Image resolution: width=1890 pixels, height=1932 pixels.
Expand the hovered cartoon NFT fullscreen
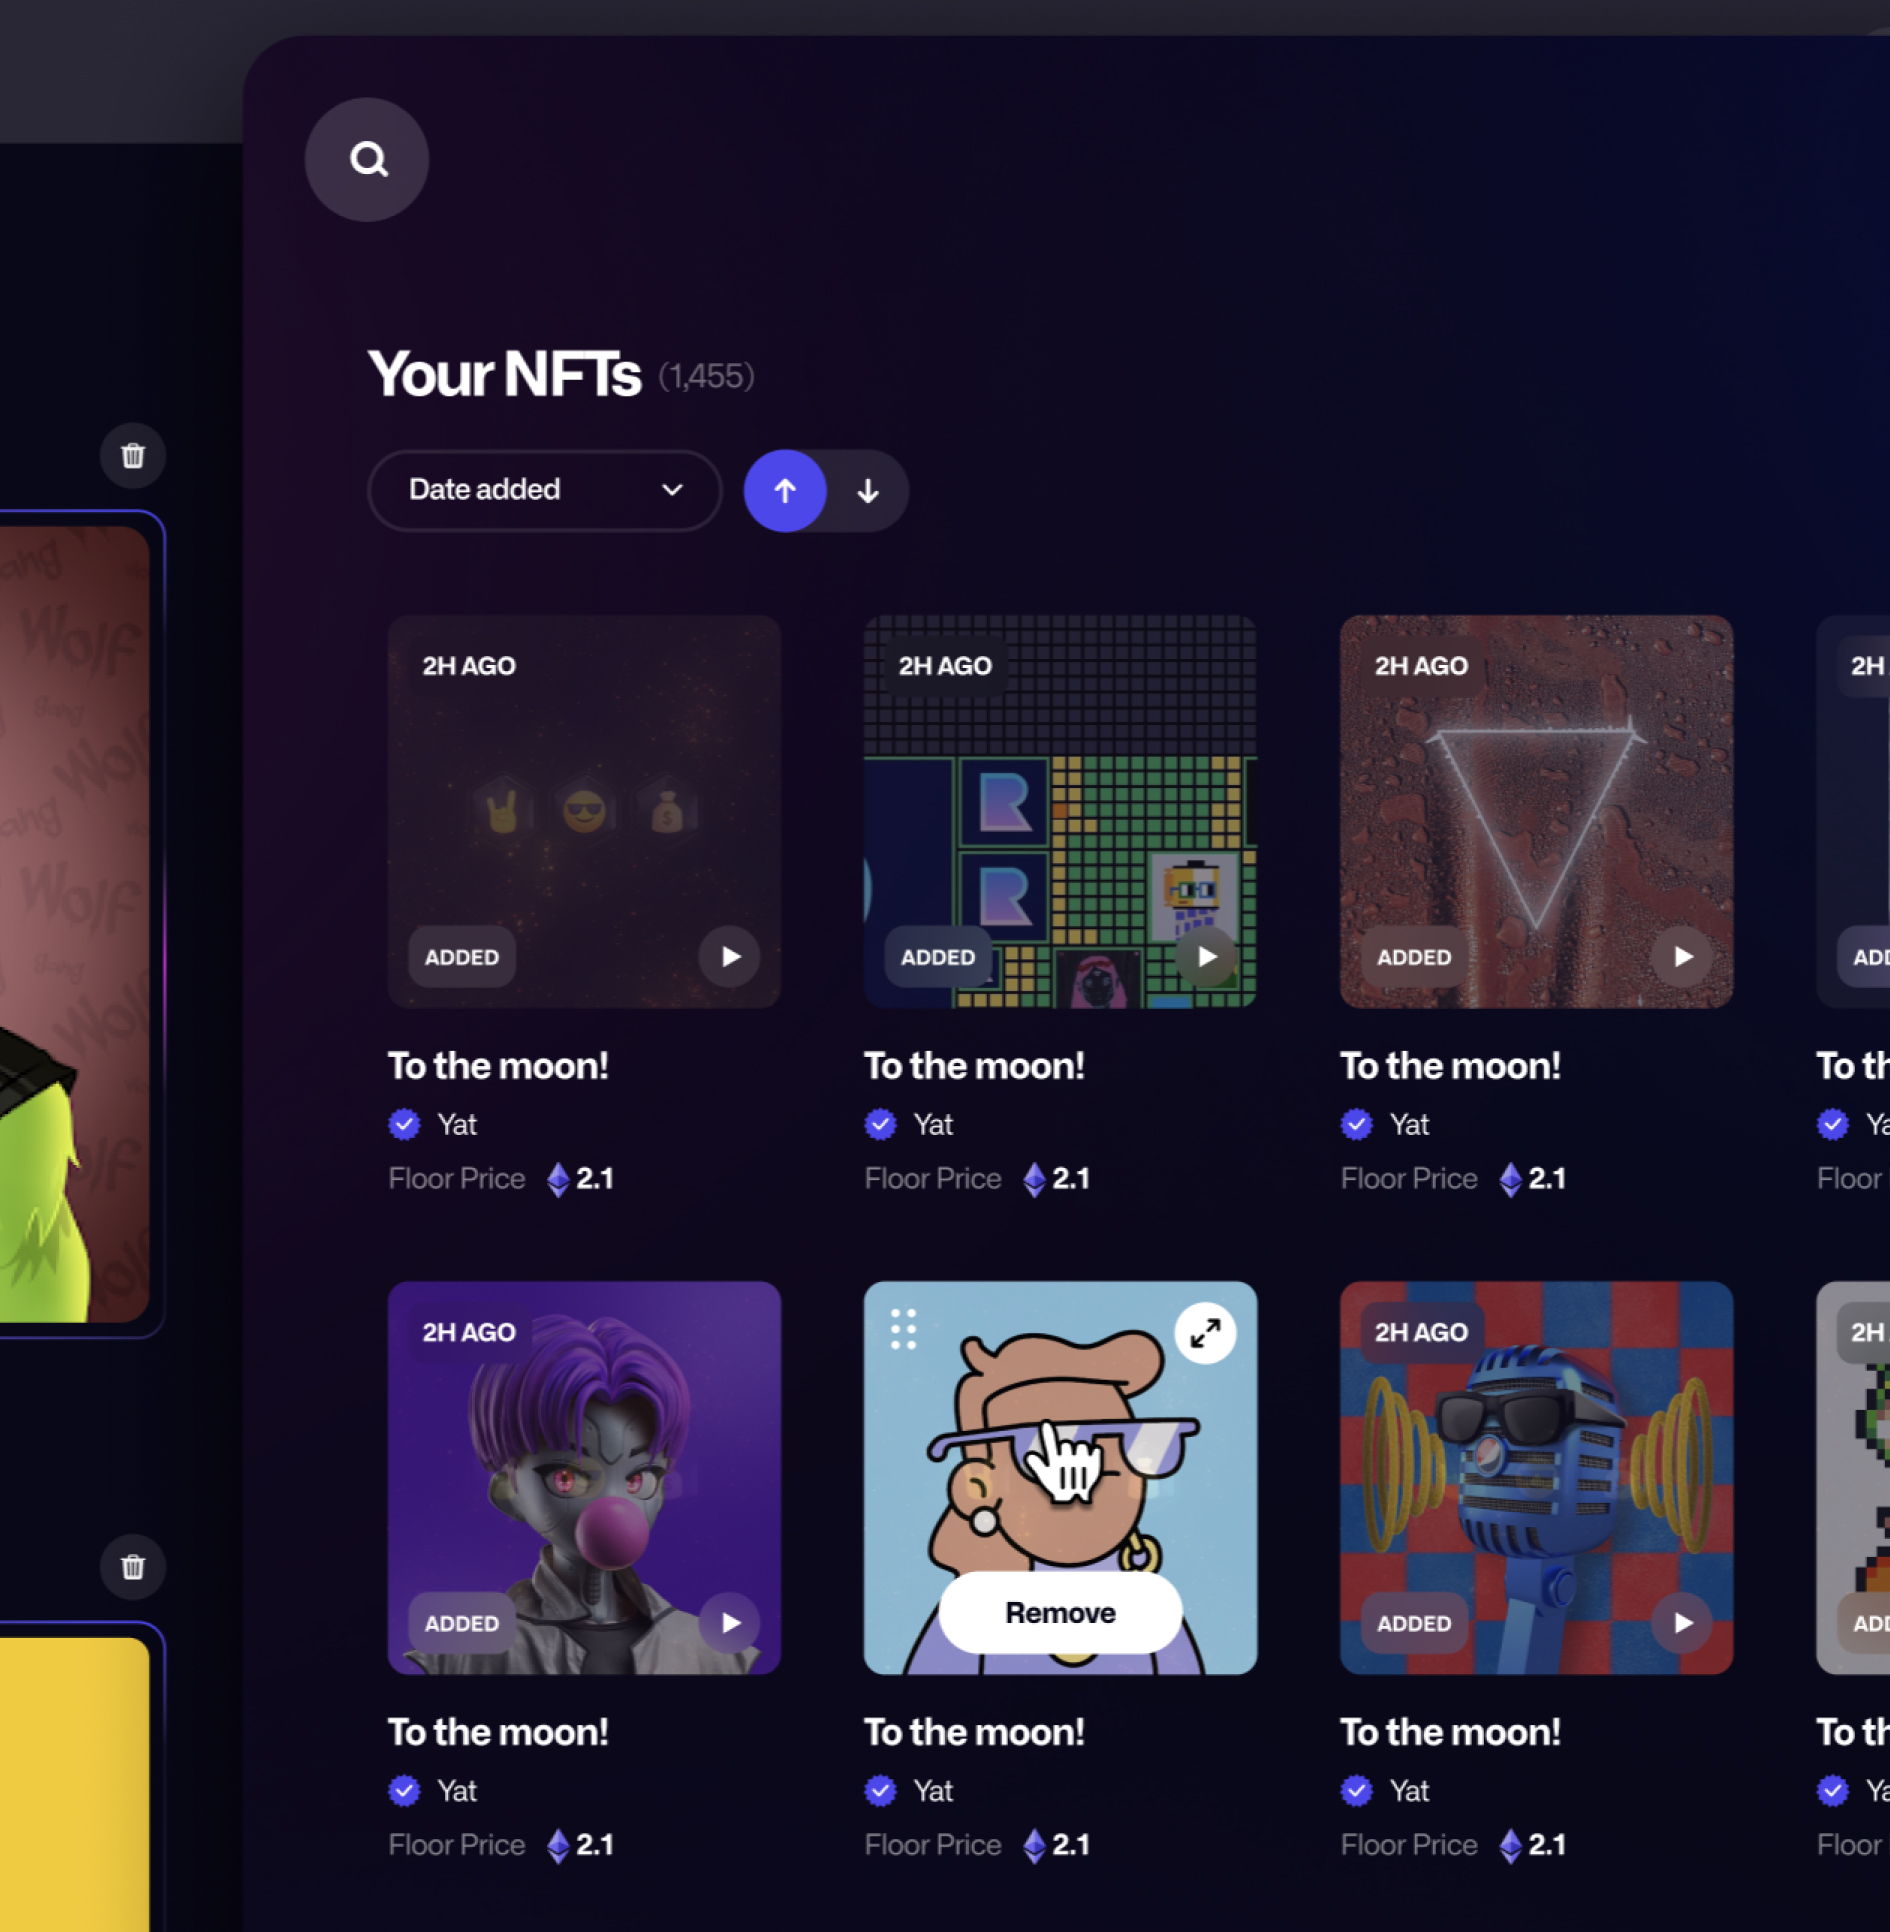tap(1205, 1332)
